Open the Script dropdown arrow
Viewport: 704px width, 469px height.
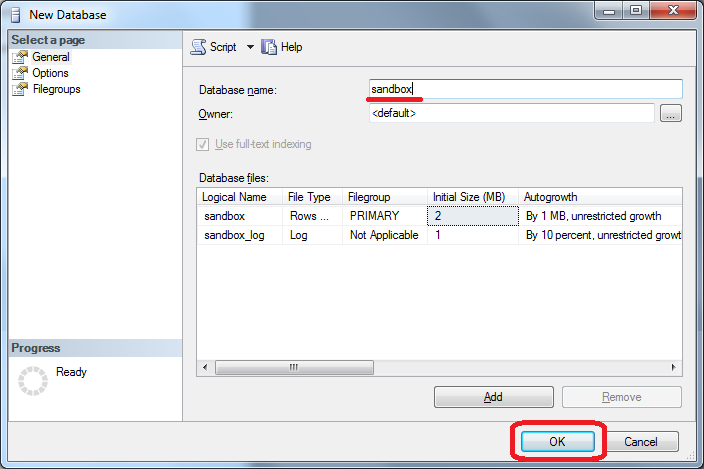coord(250,47)
